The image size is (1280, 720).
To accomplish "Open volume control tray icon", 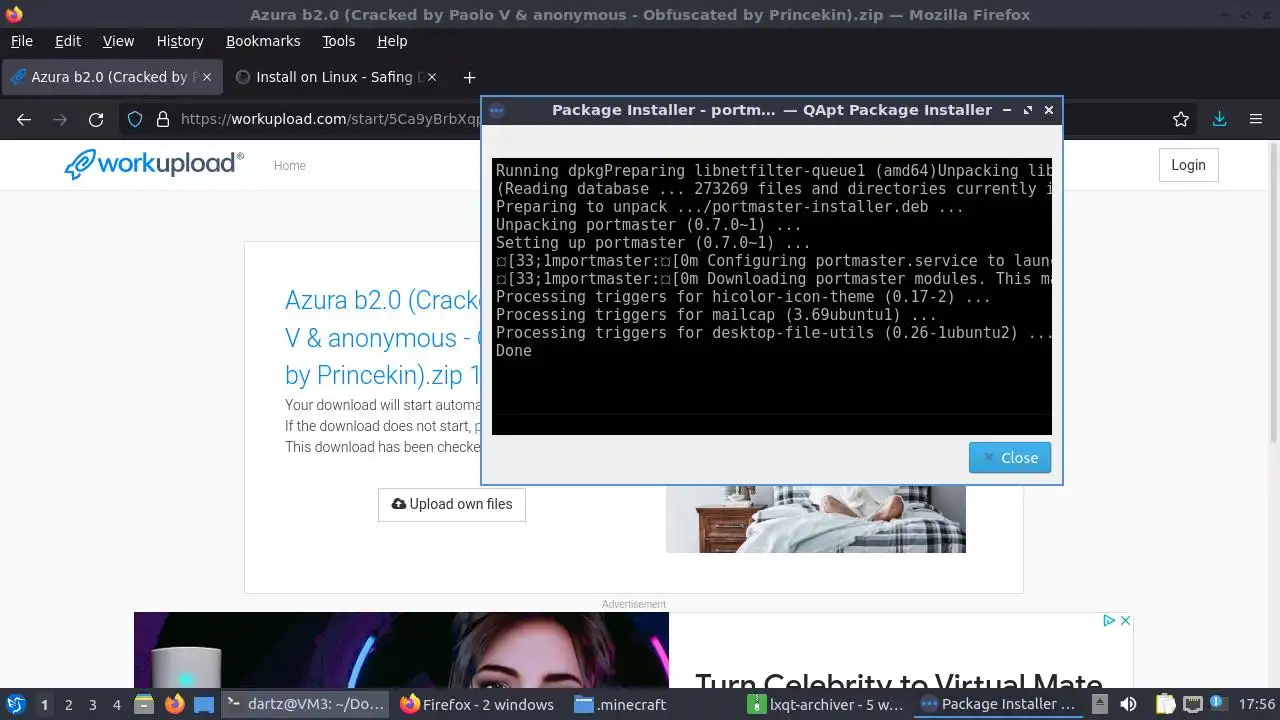I will pos(1128,704).
